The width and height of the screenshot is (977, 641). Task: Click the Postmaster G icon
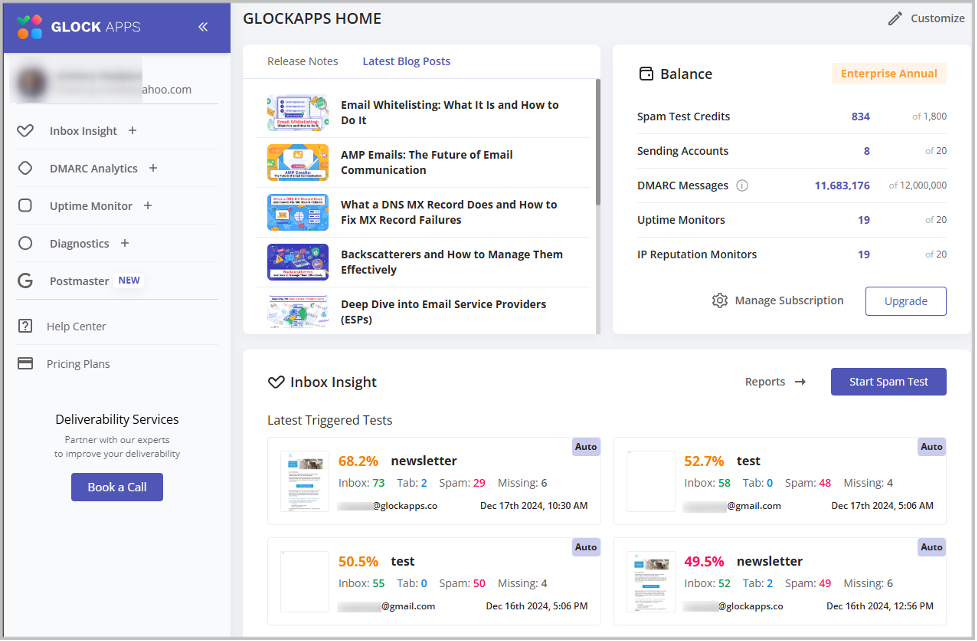pos(26,281)
